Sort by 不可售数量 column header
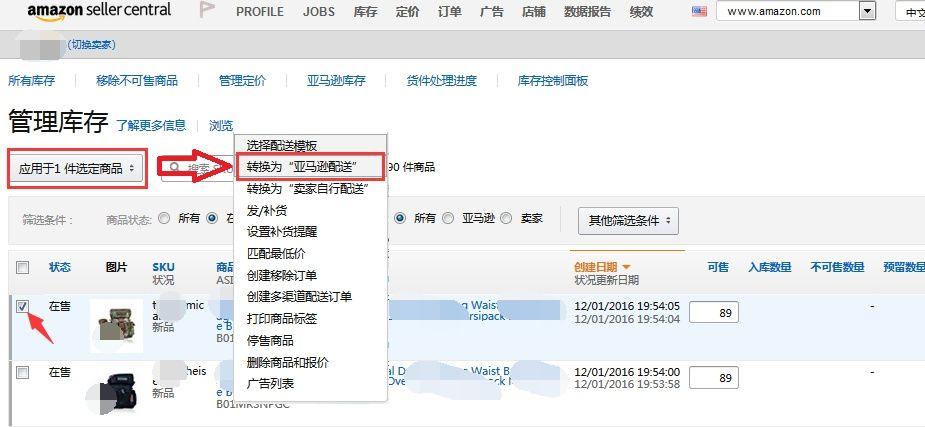This screenshot has height=427, width=925. tap(837, 267)
